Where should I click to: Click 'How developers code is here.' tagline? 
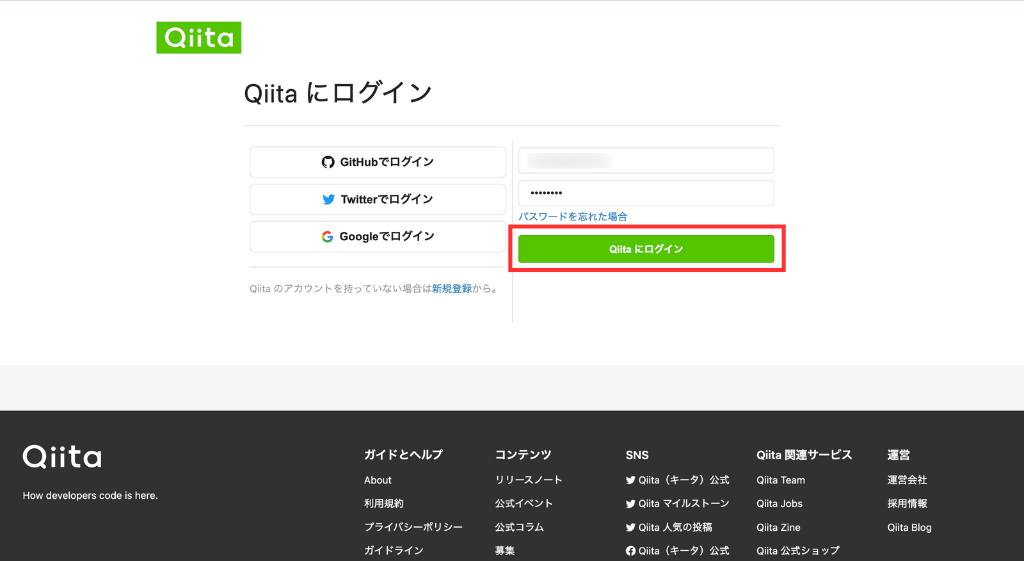[x=90, y=496]
